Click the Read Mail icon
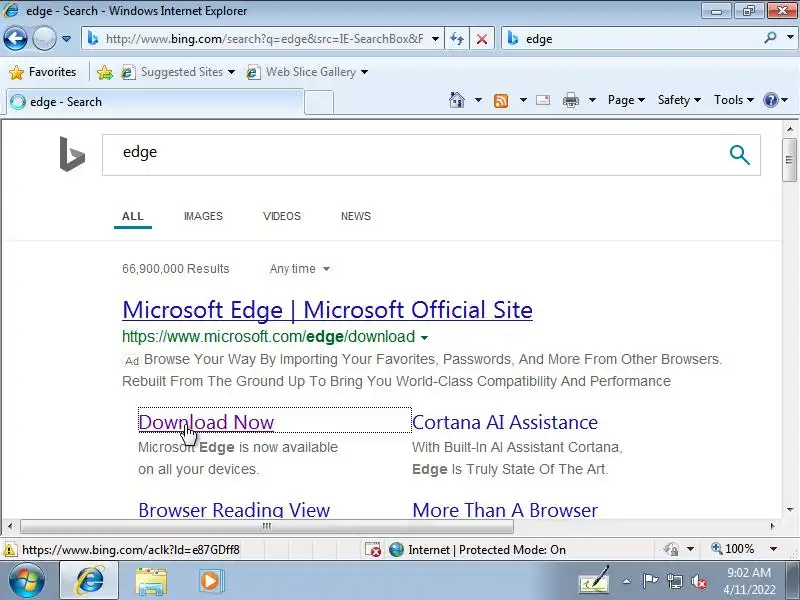This screenshot has width=800, height=600. pos(543,100)
